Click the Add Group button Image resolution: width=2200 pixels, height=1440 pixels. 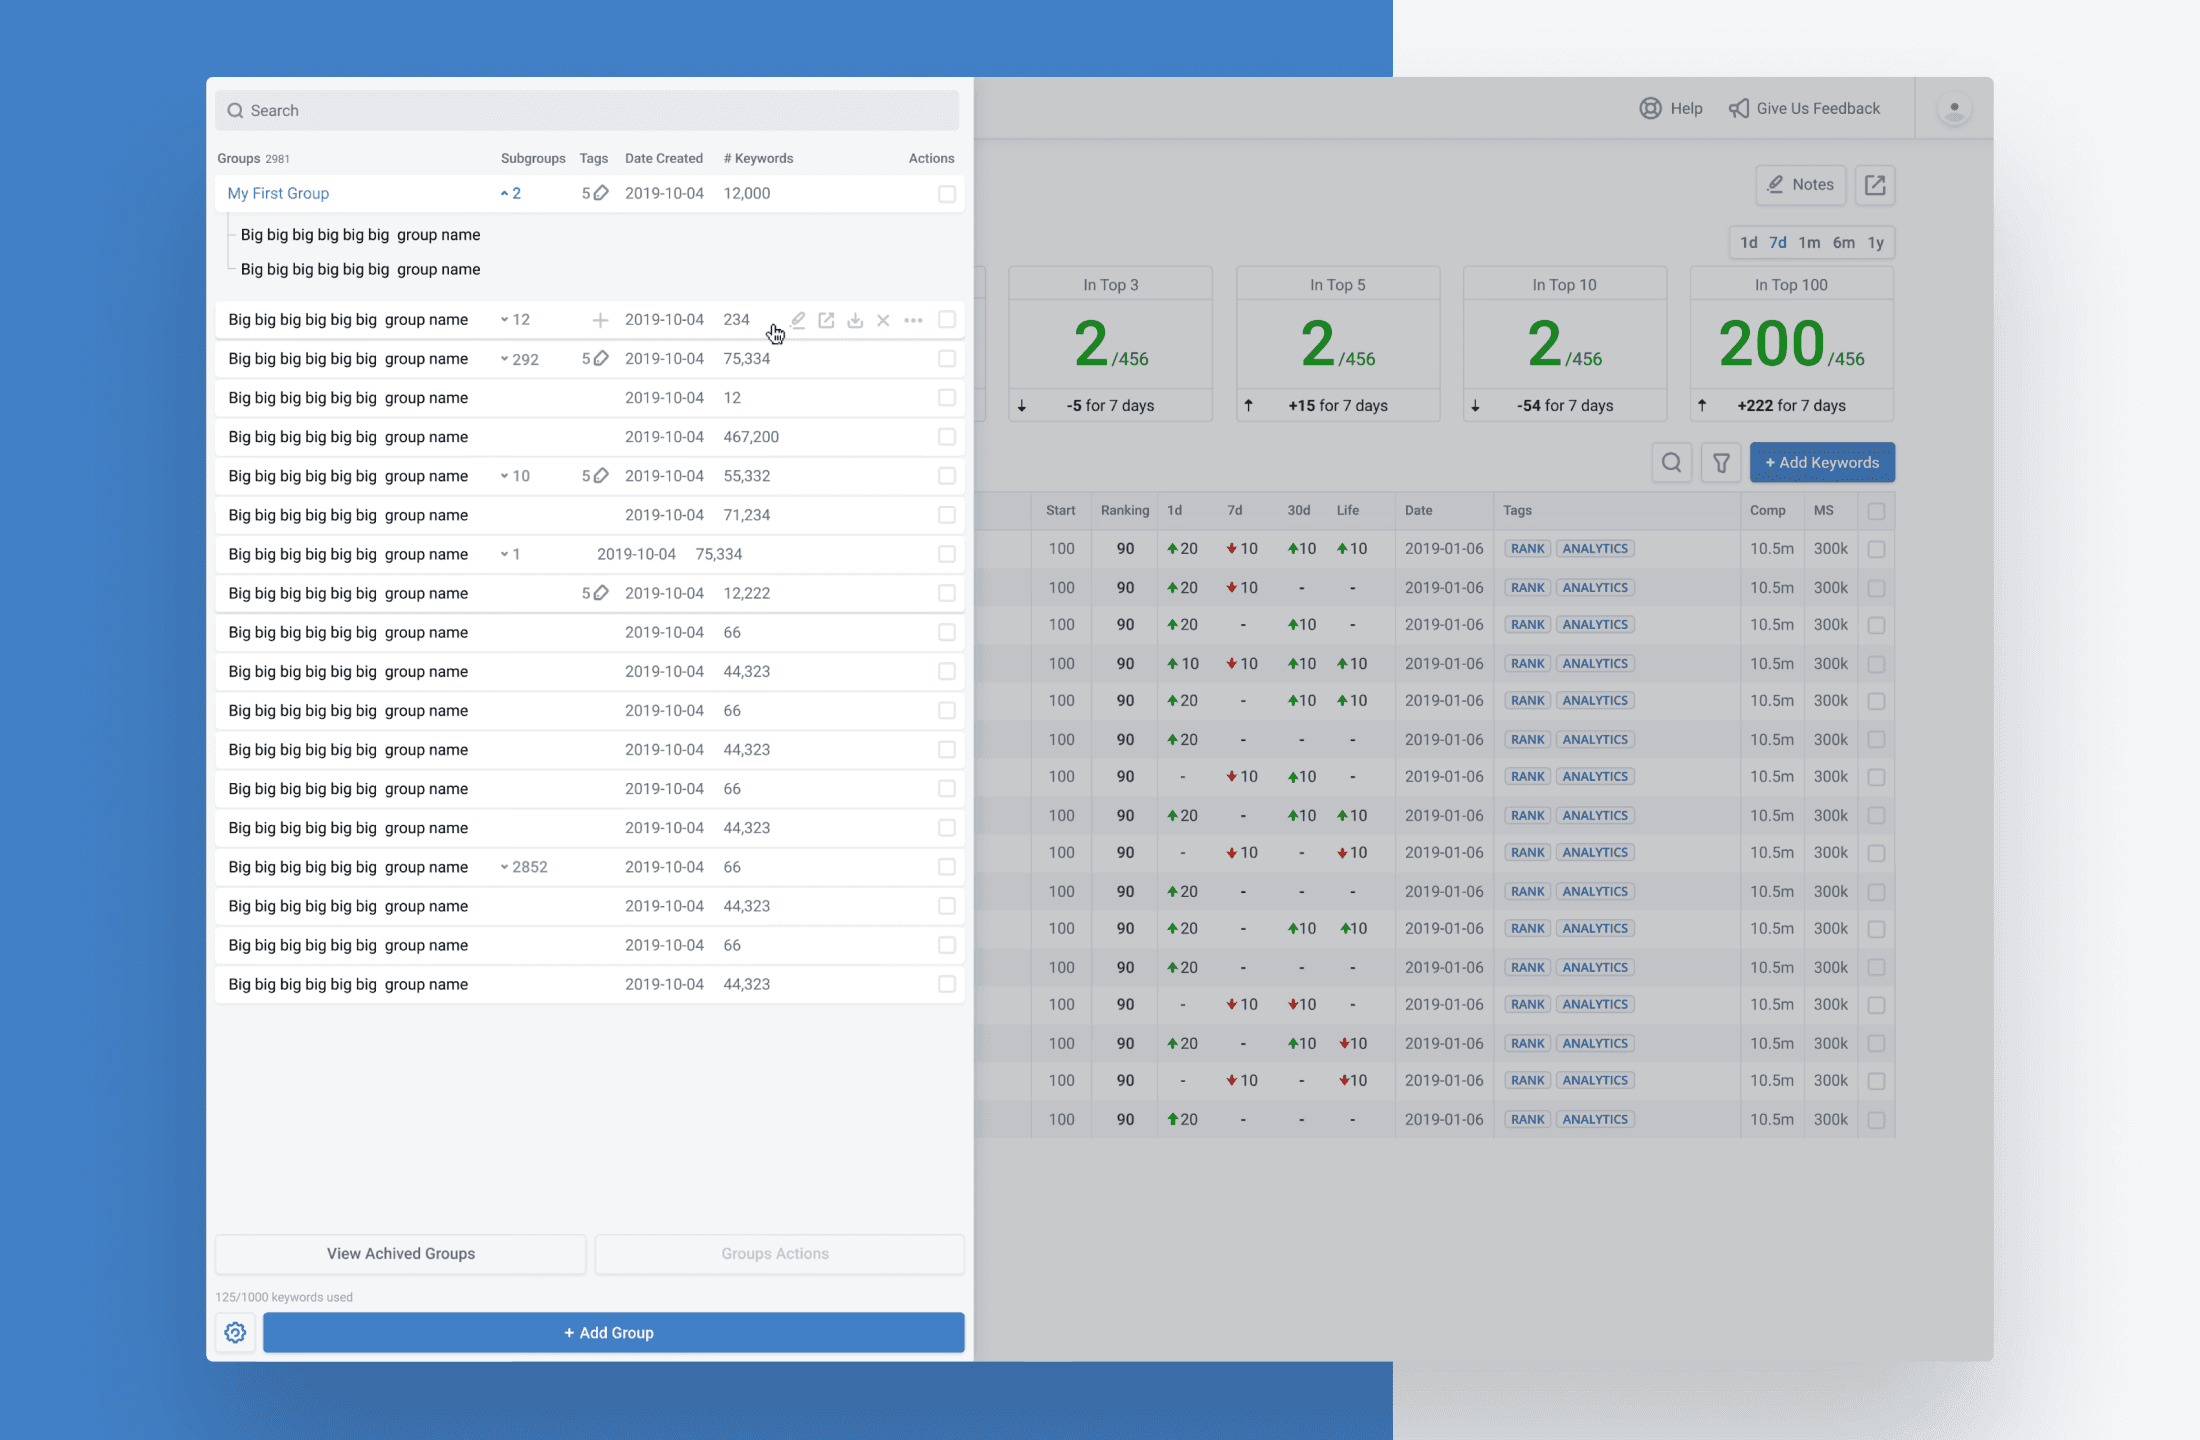tap(613, 1333)
